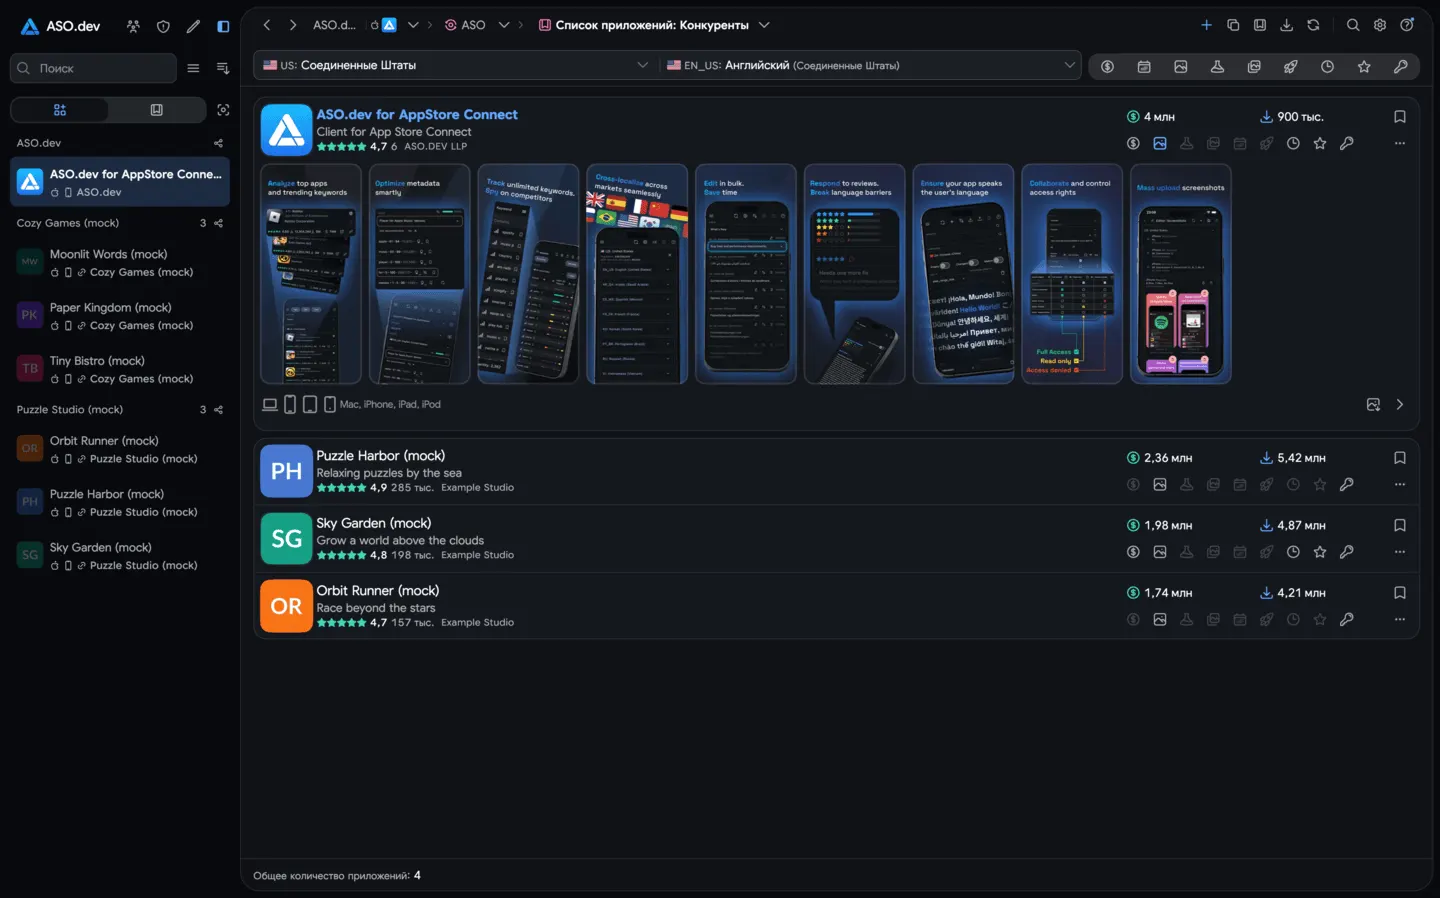Screen dimensions: 1440x898
Task: Open the ASO.dev for AppStore Connect title link
Action: pos(417,115)
